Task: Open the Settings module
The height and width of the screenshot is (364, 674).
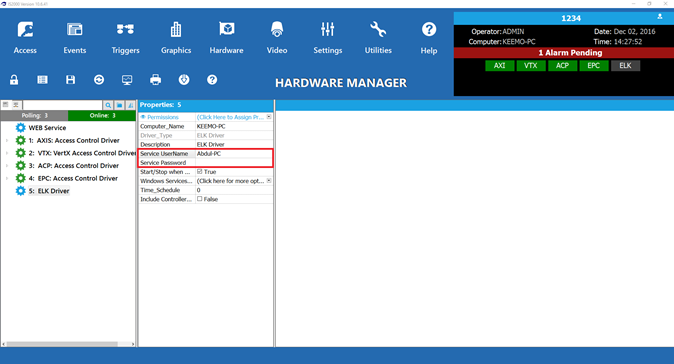Action: 328,38
